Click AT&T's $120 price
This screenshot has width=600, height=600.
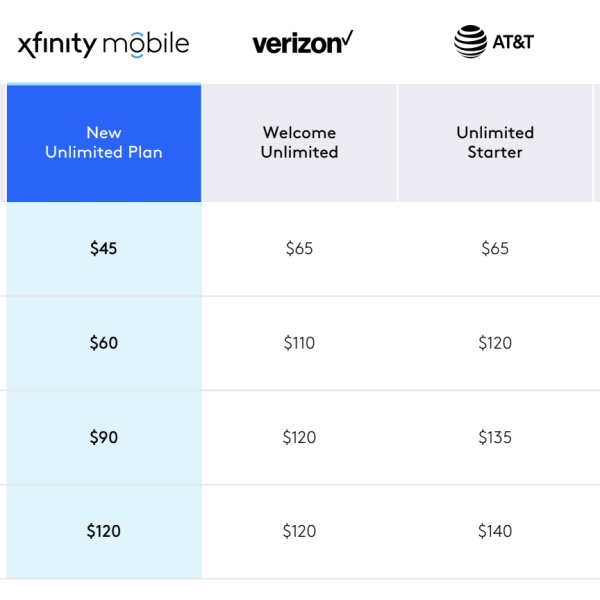(x=495, y=343)
